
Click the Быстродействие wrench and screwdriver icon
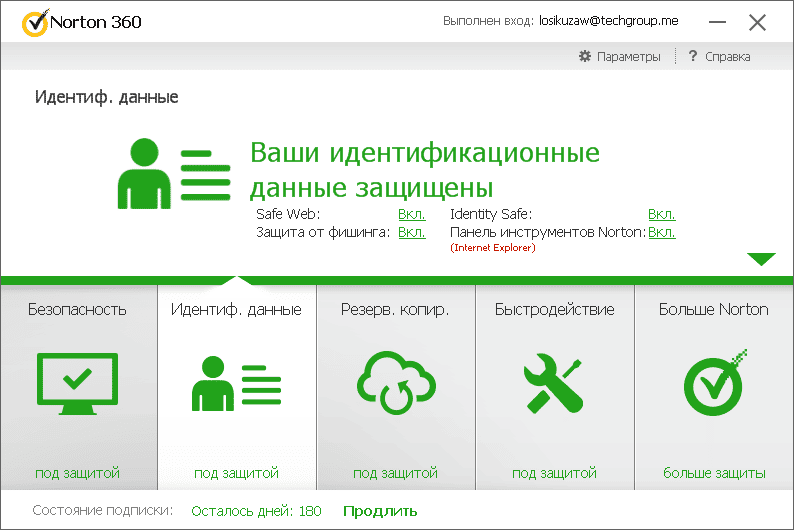click(553, 383)
